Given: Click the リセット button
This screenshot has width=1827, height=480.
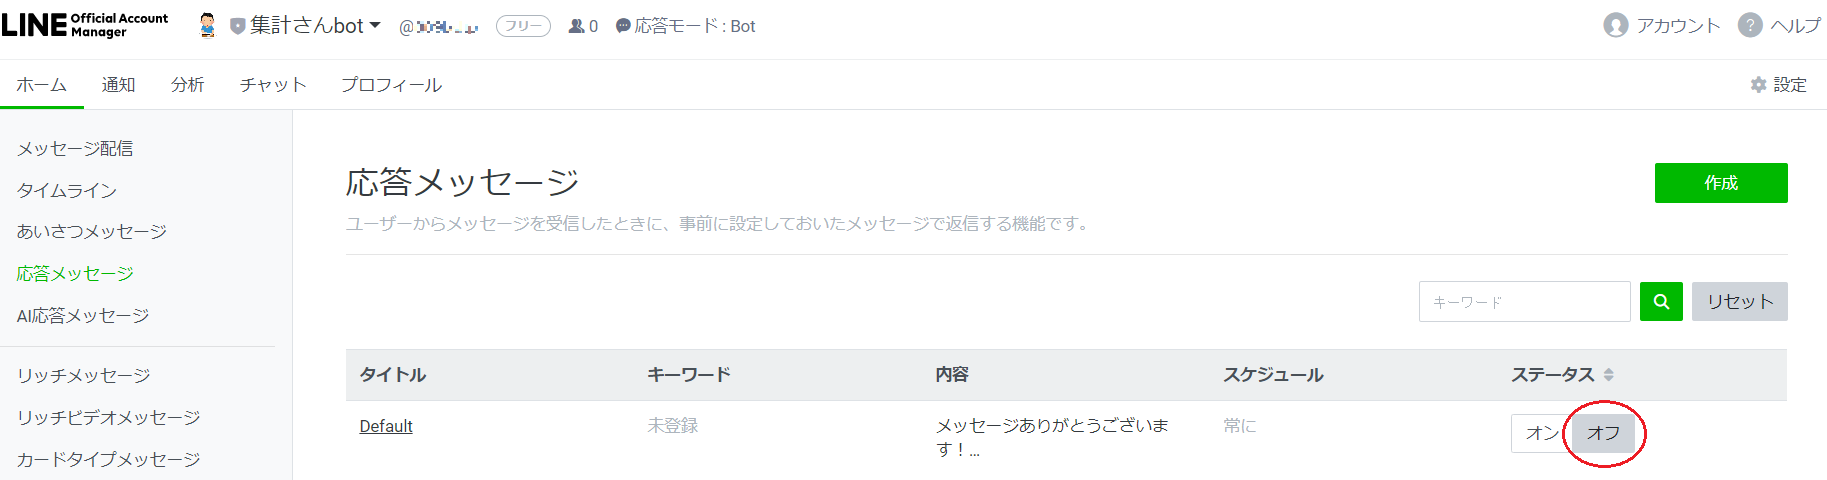Looking at the screenshot, I should pos(1740,301).
